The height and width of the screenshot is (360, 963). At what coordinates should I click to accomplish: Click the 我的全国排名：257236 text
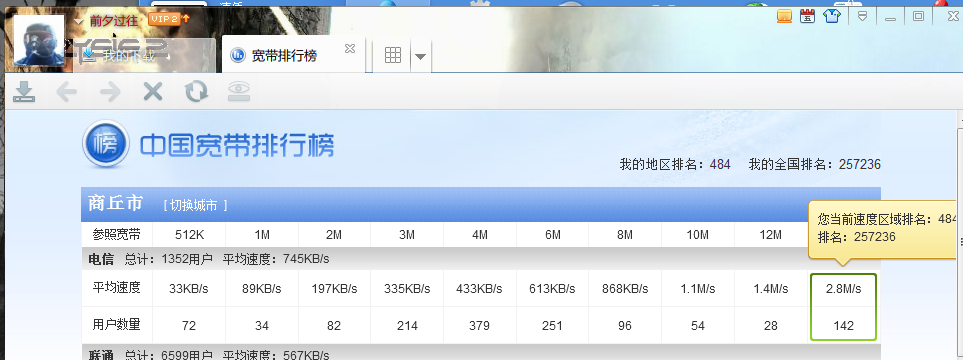tap(814, 164)
